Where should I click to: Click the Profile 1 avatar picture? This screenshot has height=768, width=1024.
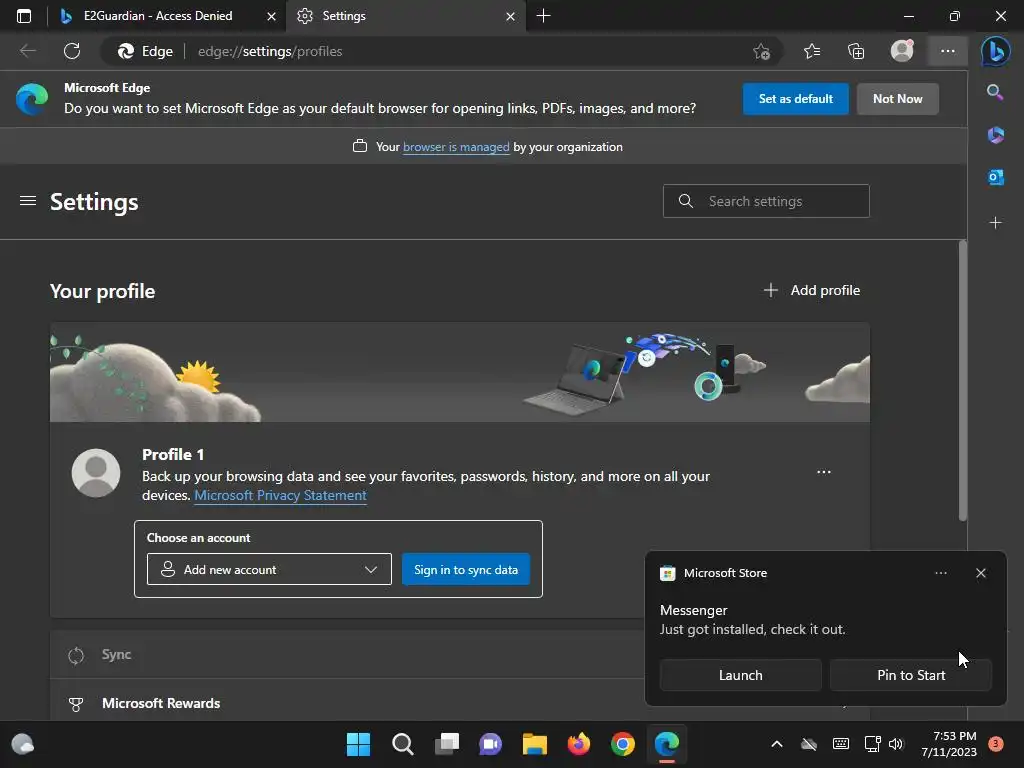coord(96,473)
